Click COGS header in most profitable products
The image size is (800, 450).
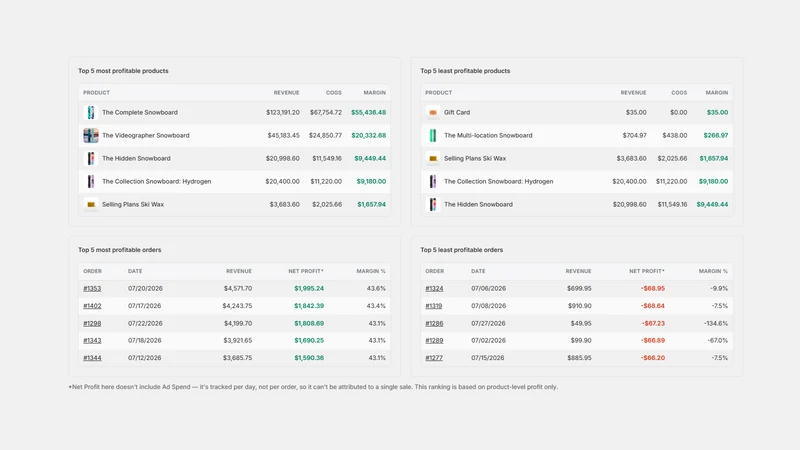334,92
